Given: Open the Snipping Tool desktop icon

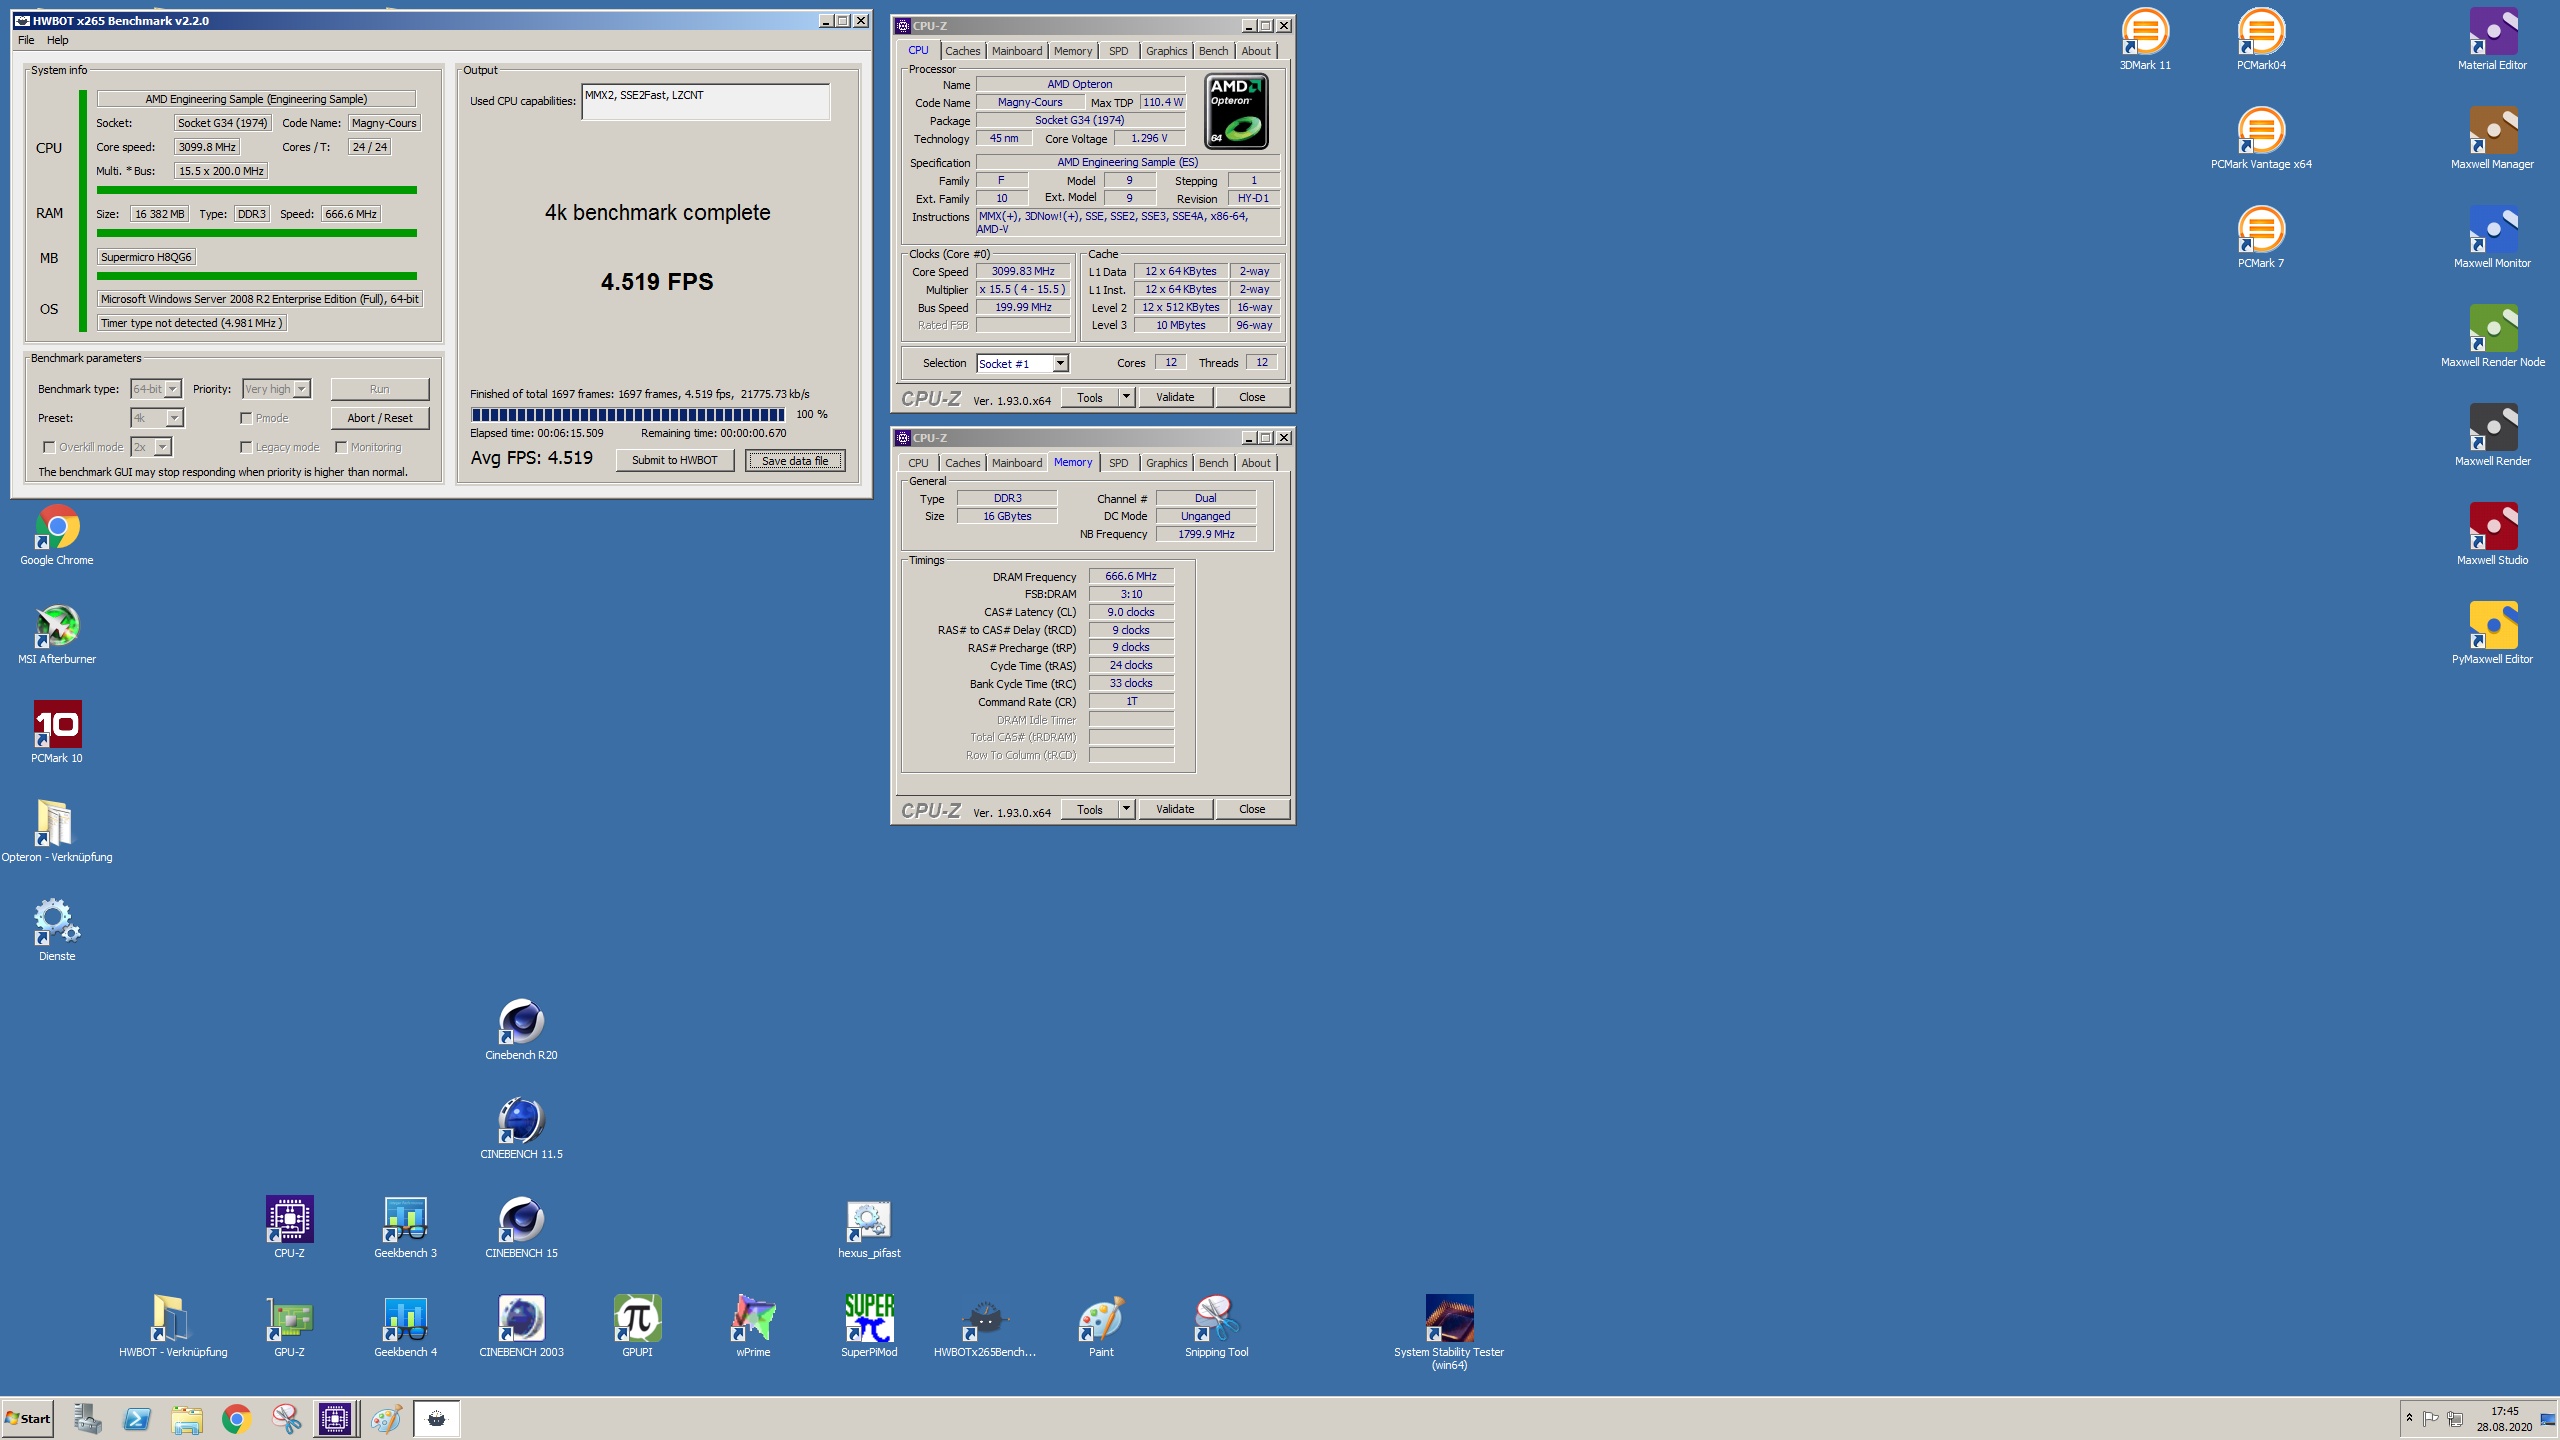Looking at the screenshot, I should [x=1217, y=1327].
